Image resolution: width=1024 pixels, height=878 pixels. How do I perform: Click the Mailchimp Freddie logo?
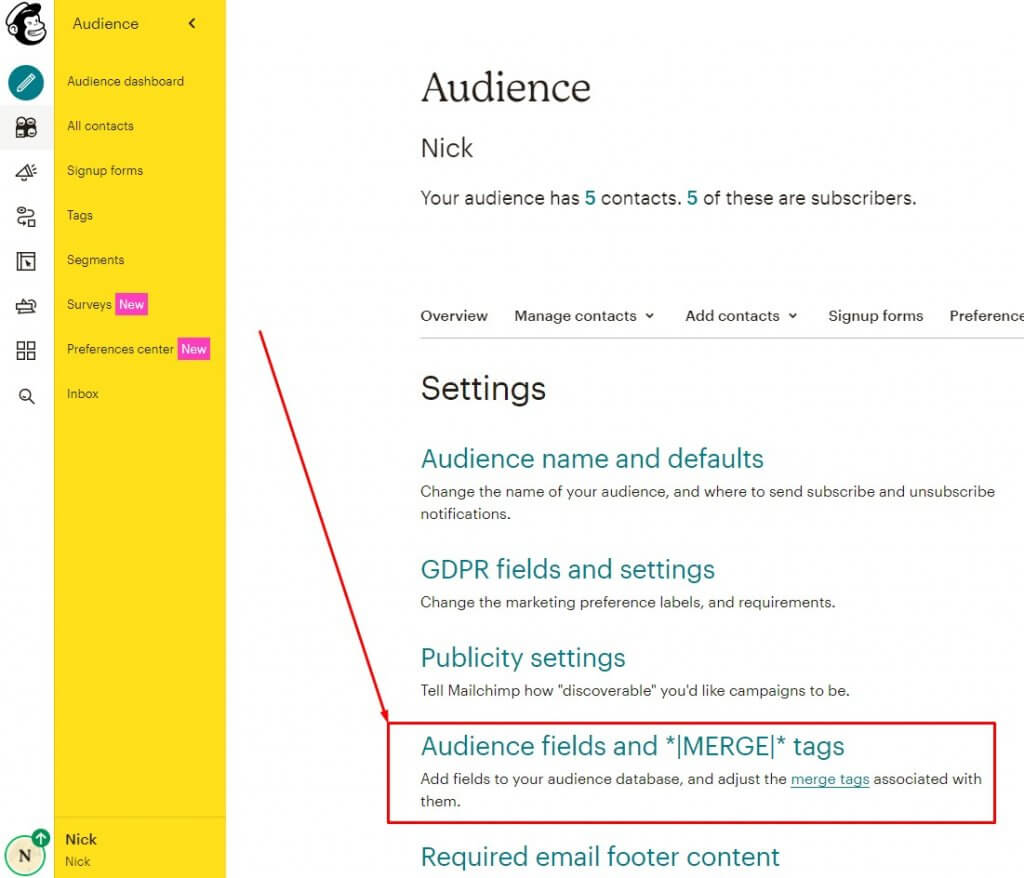click(26, 25)
